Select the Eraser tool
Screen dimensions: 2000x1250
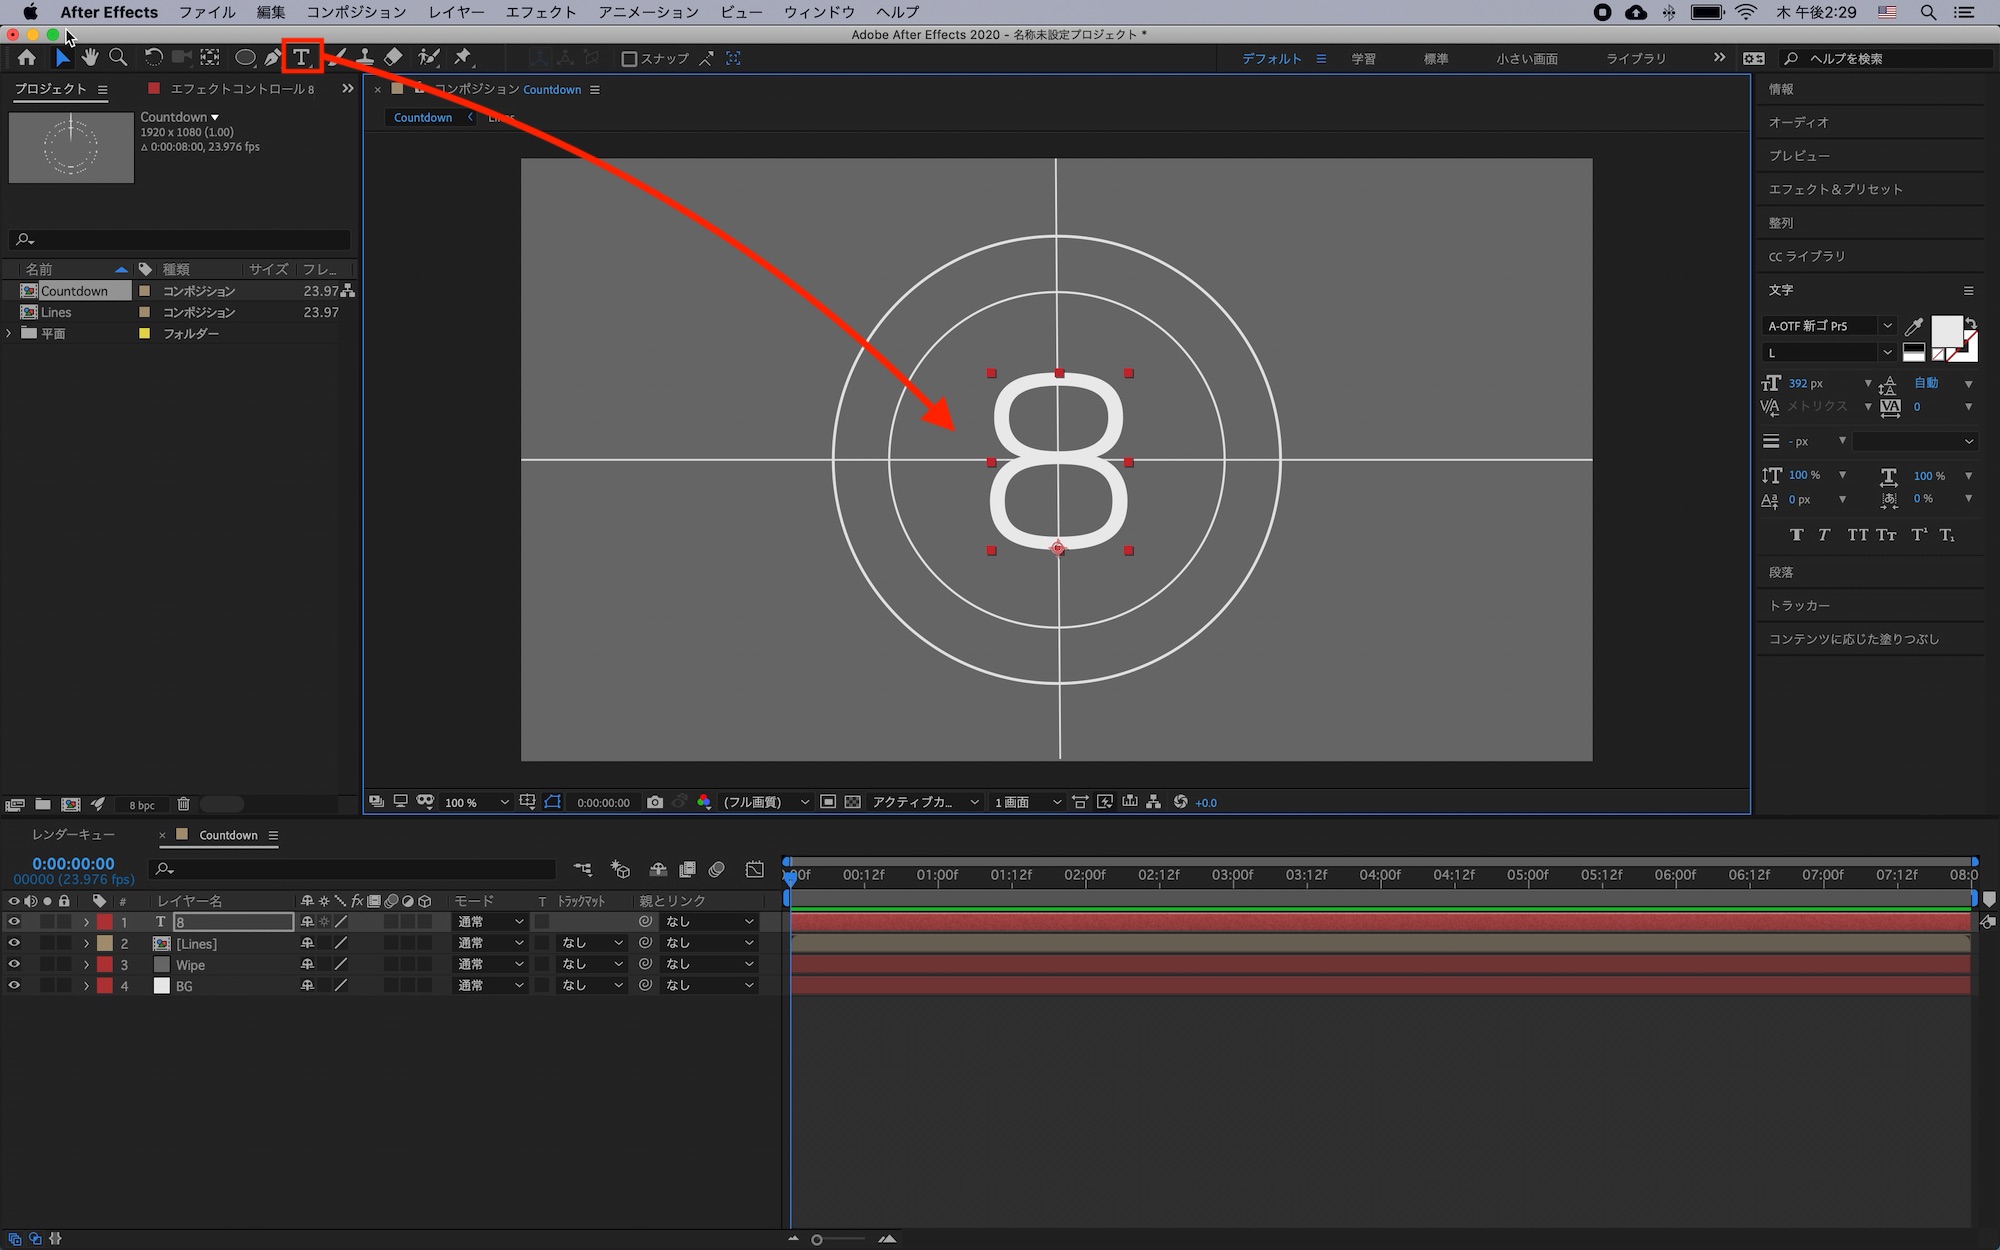click(x=394, y=58)
